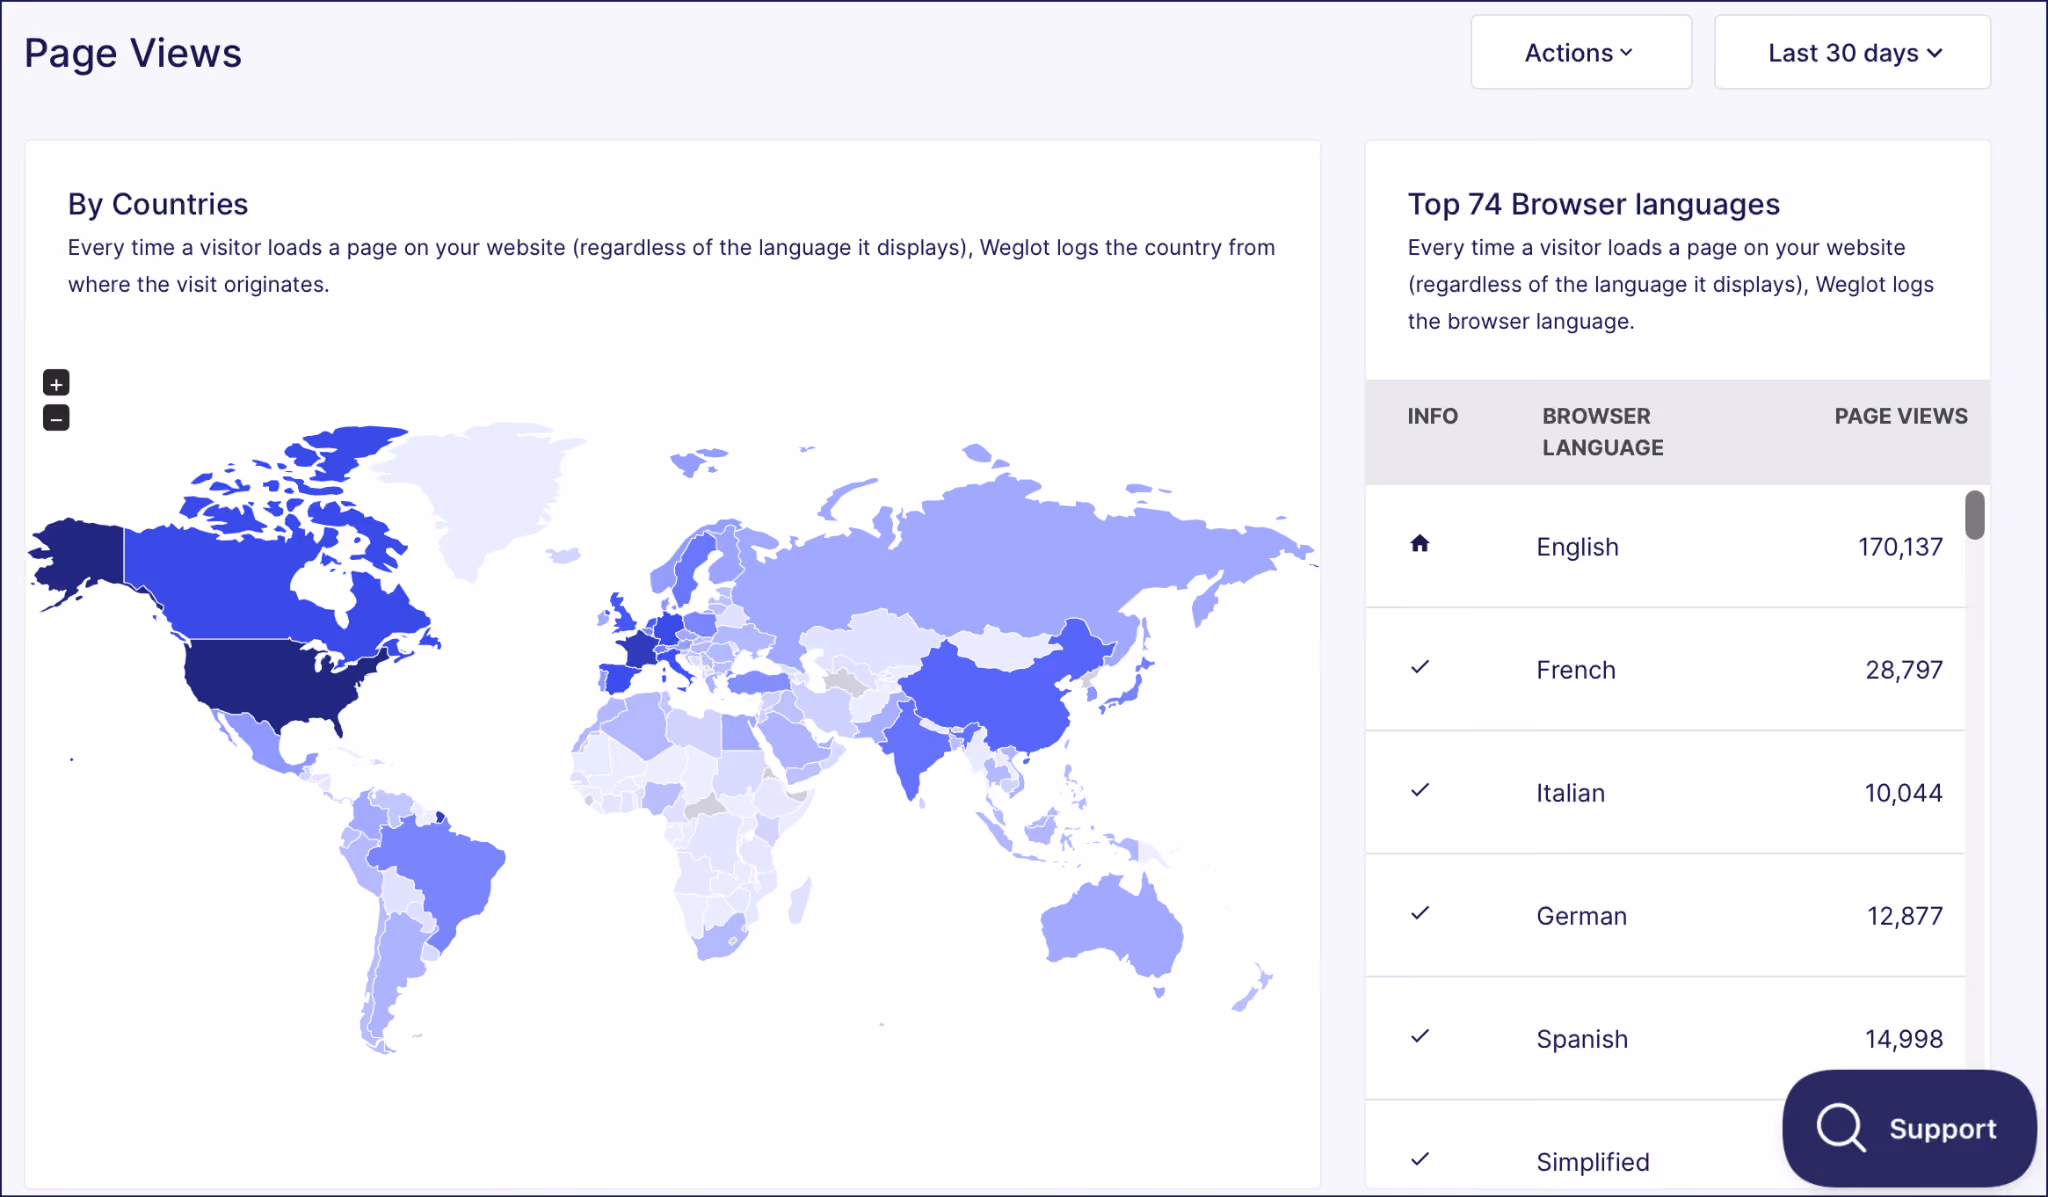The width and height of the screenshot is (2048, 1197).
Task: Click the 28,797 page views value
Action: (1904, 670)
